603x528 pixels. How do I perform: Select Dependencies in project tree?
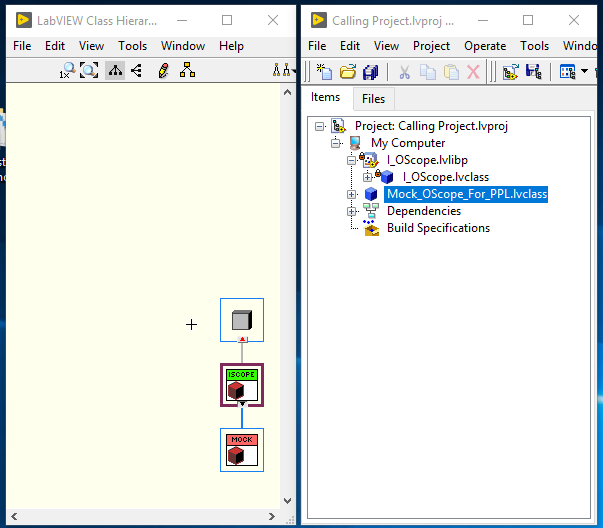click(424, 211)
